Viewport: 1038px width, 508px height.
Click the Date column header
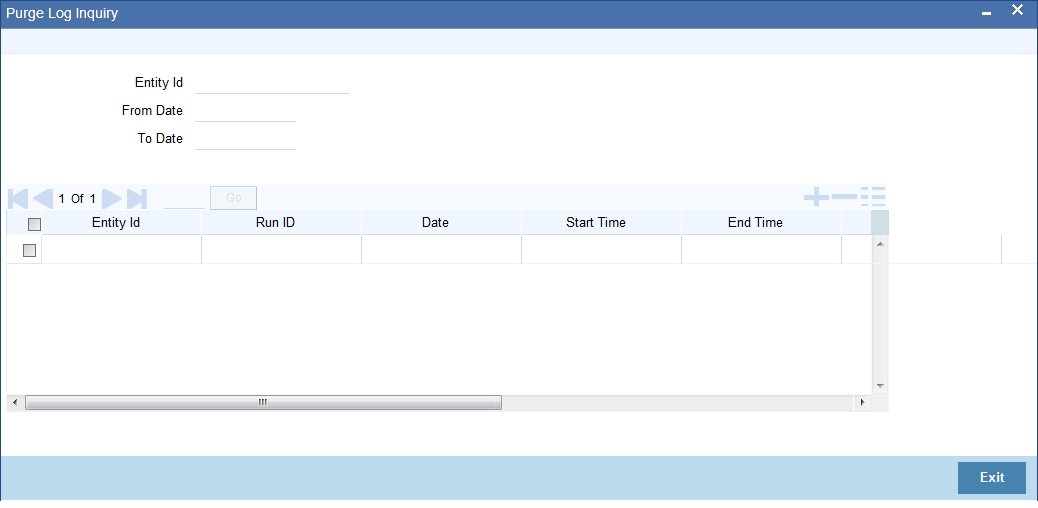pos(436,223)
